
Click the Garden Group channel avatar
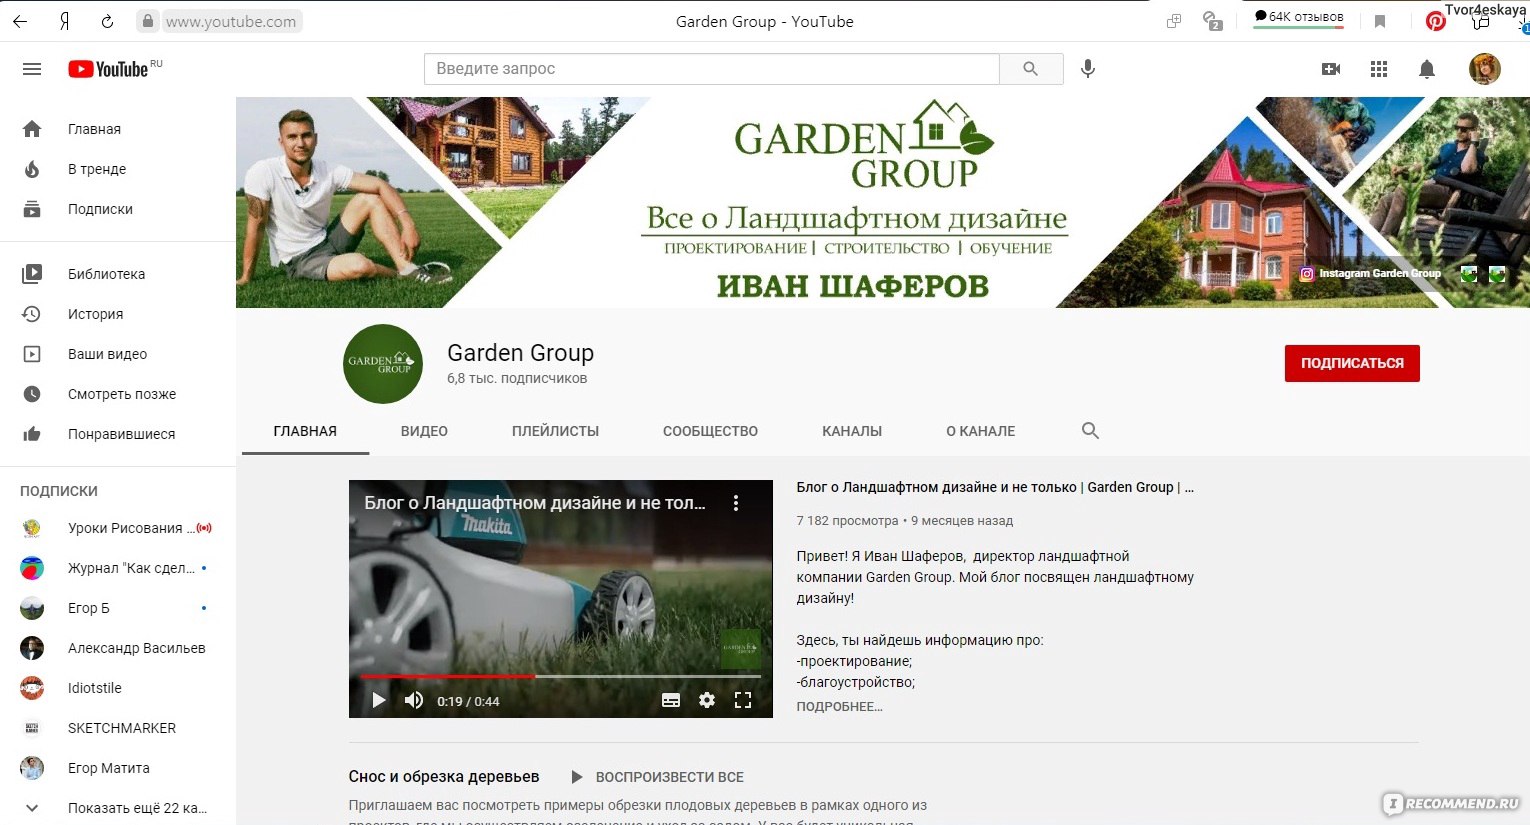383,364
